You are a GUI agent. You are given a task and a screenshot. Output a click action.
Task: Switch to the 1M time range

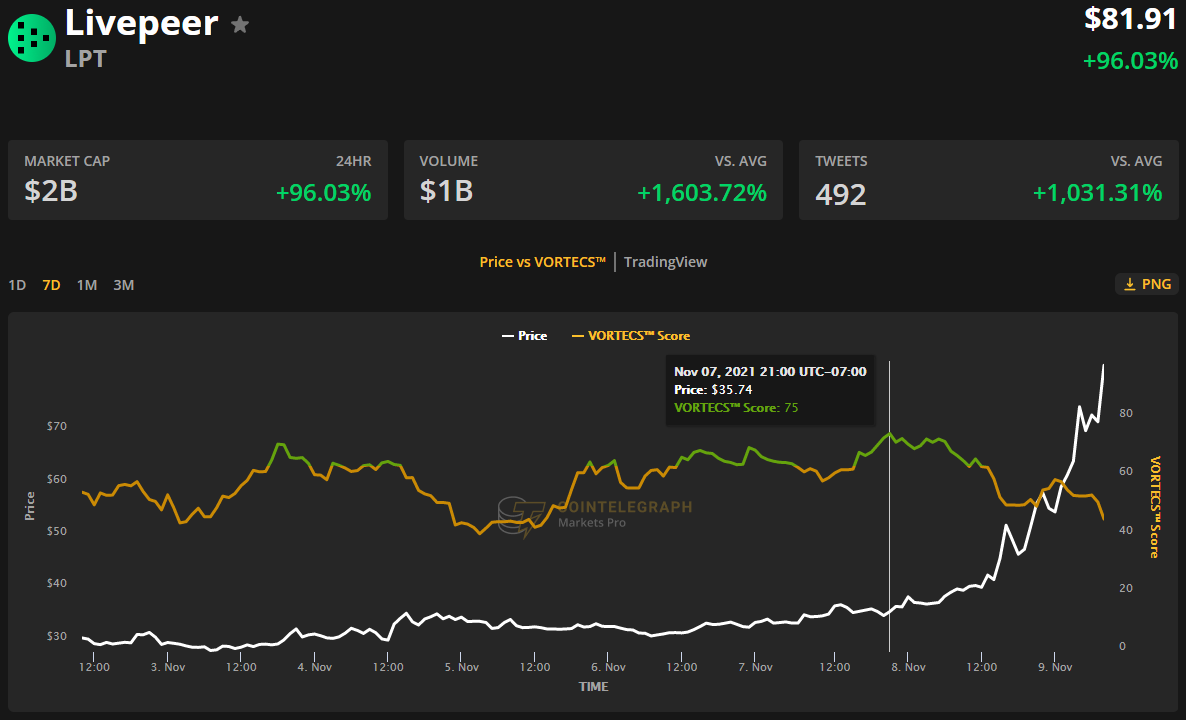click(x=87, y=285)
